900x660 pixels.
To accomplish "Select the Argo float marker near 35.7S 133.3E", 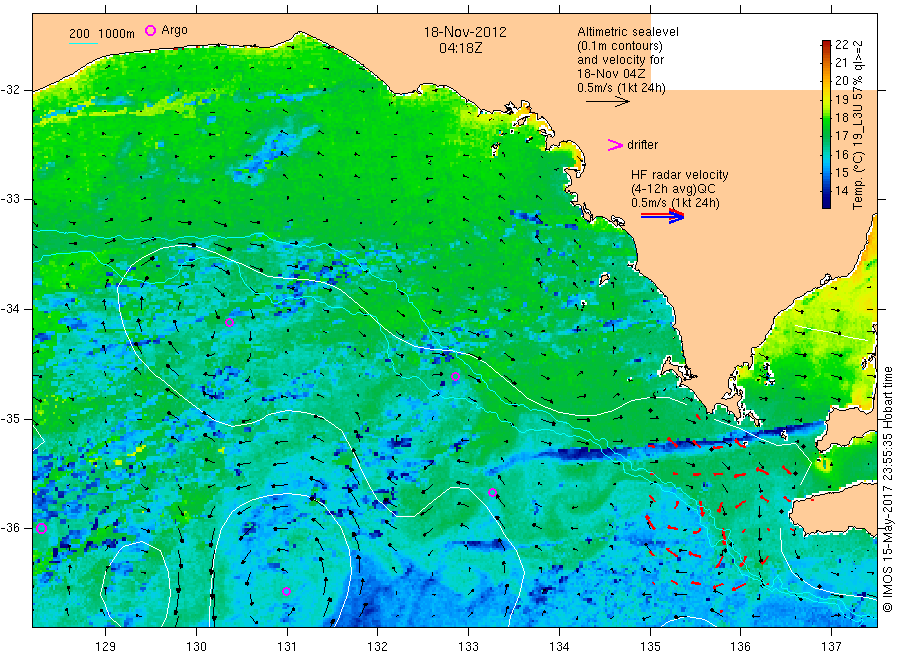I will pyautogui.click(x=492, y=492).
